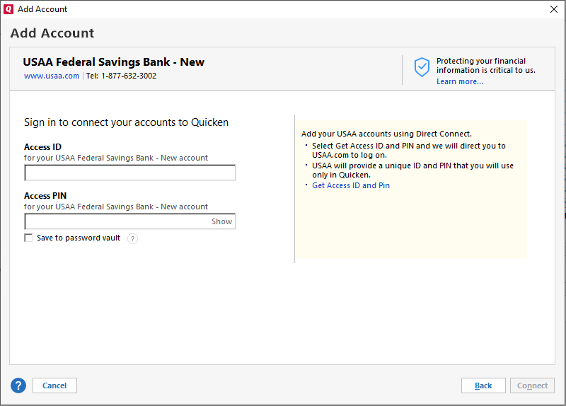Enable Save to password vault checkbox
This screenshot has width=566, height=406.
coord(28,238)
